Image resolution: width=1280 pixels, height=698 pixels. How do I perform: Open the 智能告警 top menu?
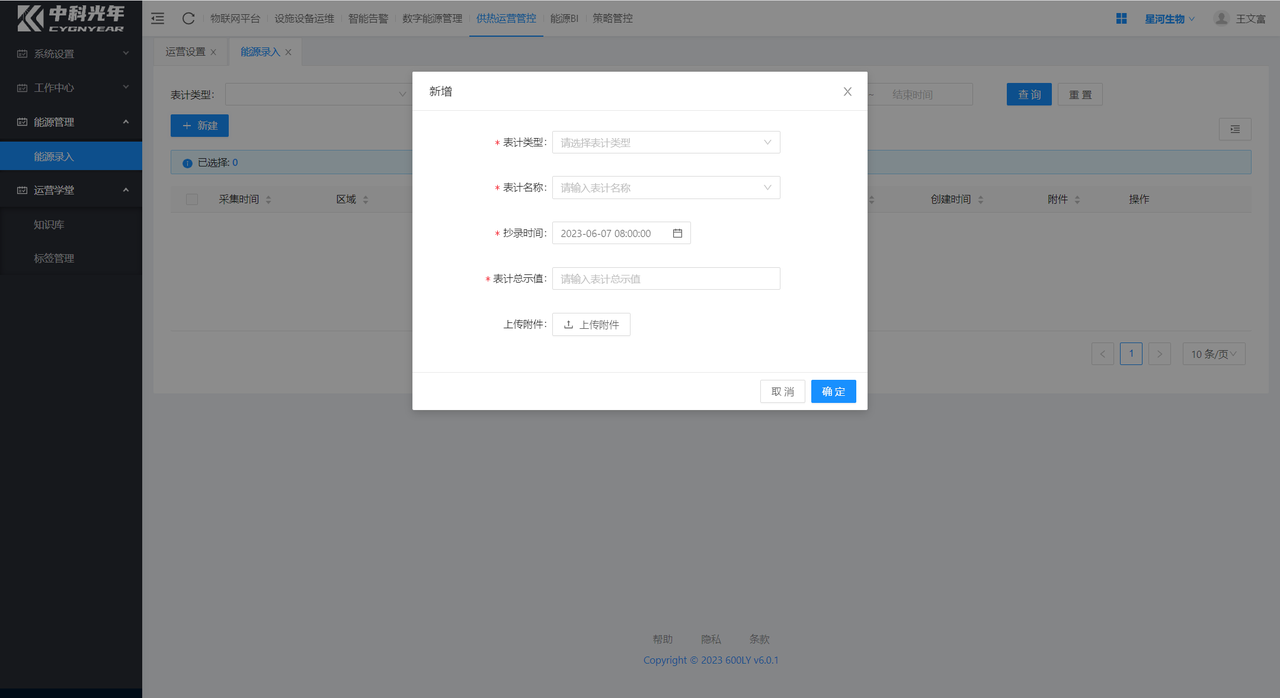coord(368,18)
